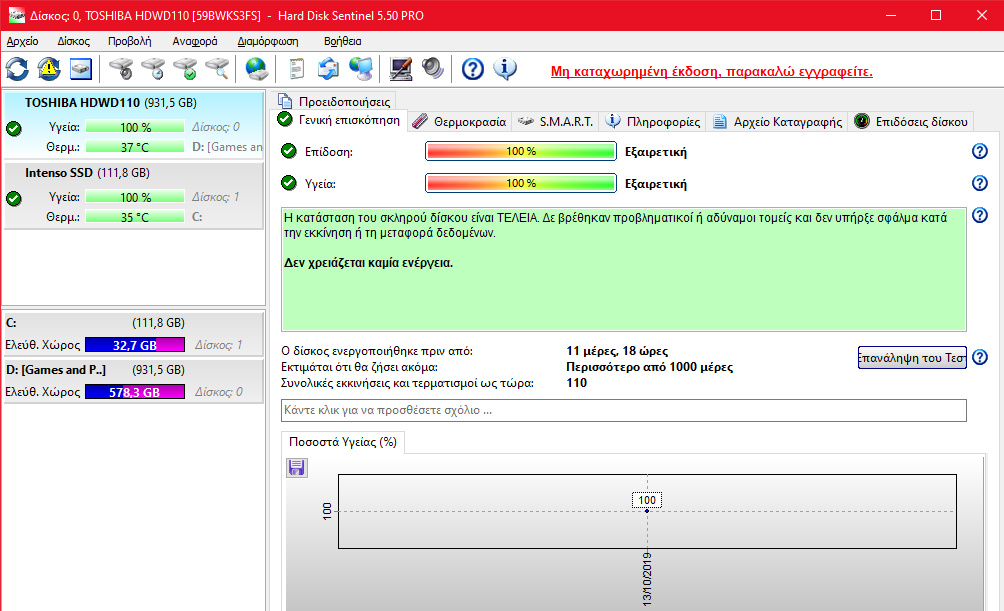Screen dimensions: 1004x611
Task: Click the Επίδοση 100 % performance bar
Action: [x=521, y=151]
